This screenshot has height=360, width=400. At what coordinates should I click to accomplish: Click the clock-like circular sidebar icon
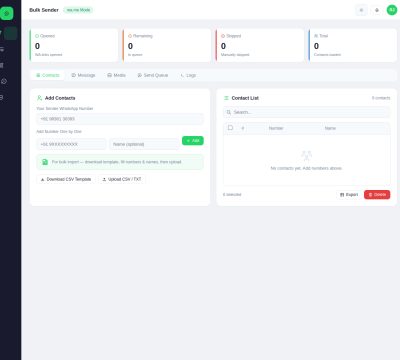point(4,81)
